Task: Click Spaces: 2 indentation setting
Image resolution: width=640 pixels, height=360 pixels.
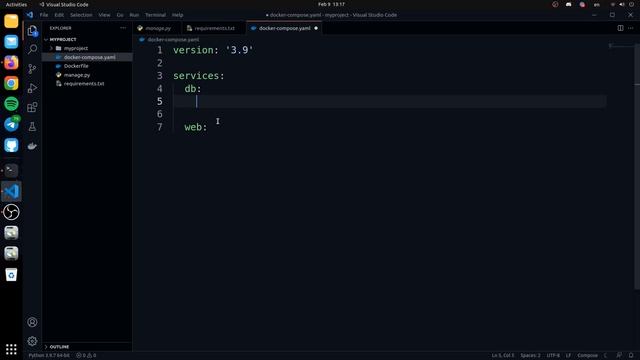Action: [x=530, y=356]
